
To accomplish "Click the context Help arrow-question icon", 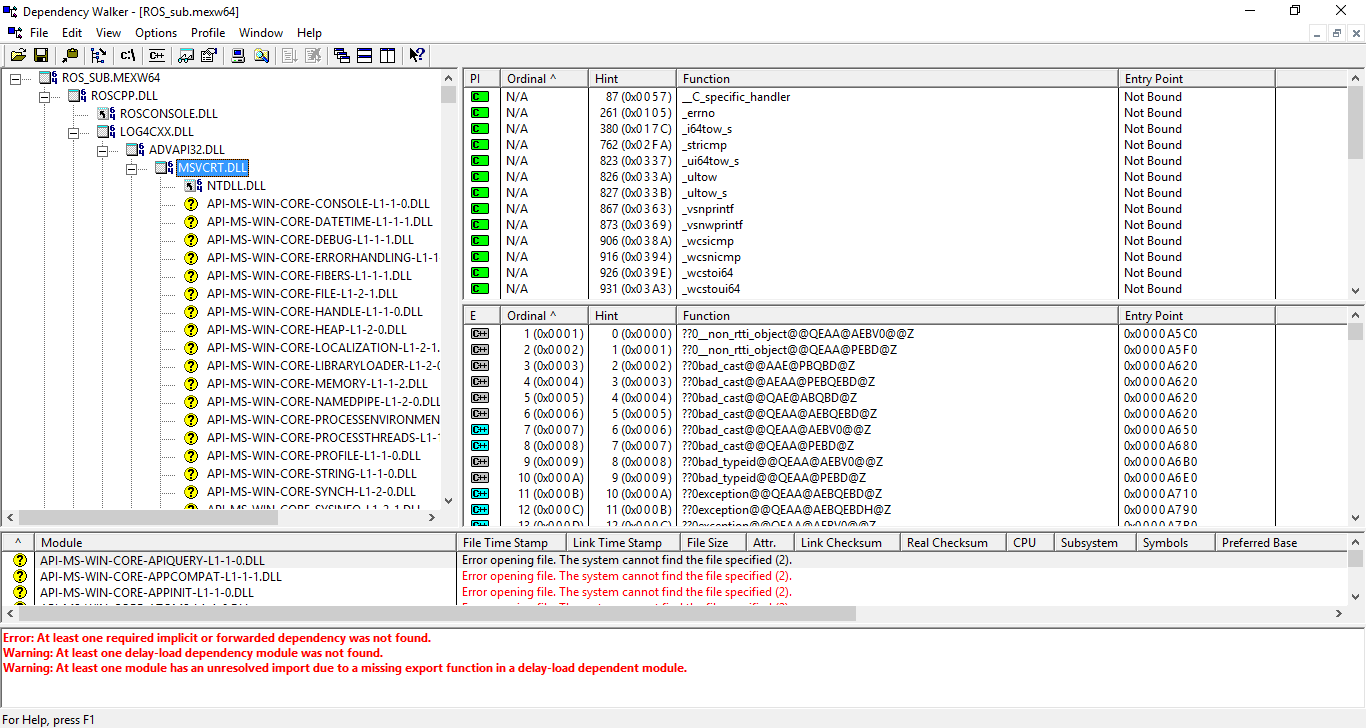I will pyautogui.click(x=417, y=55).
